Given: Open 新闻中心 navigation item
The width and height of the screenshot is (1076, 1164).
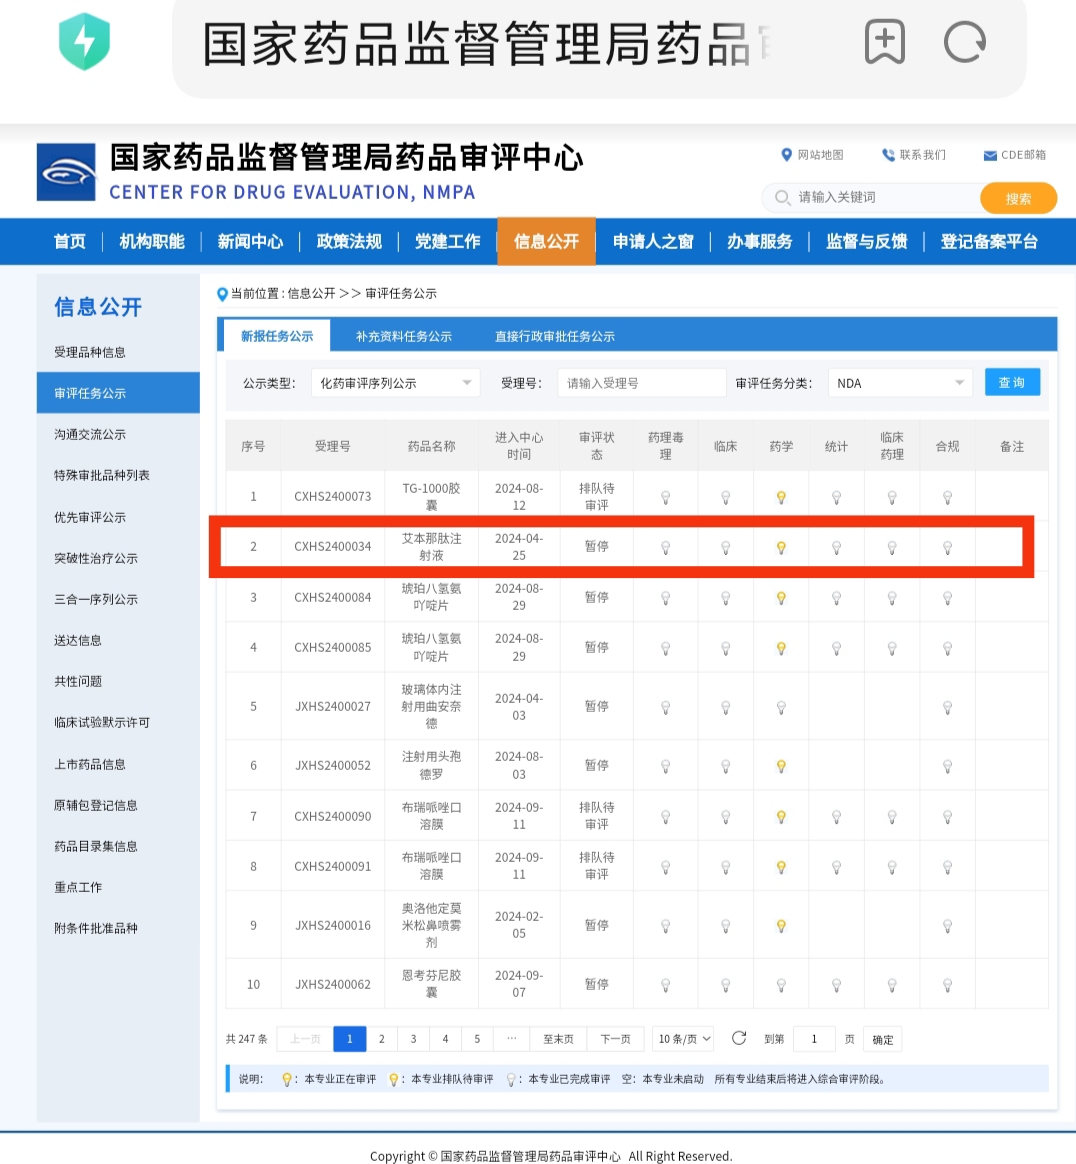Looking at the screenshot, I should coord(250,241).
